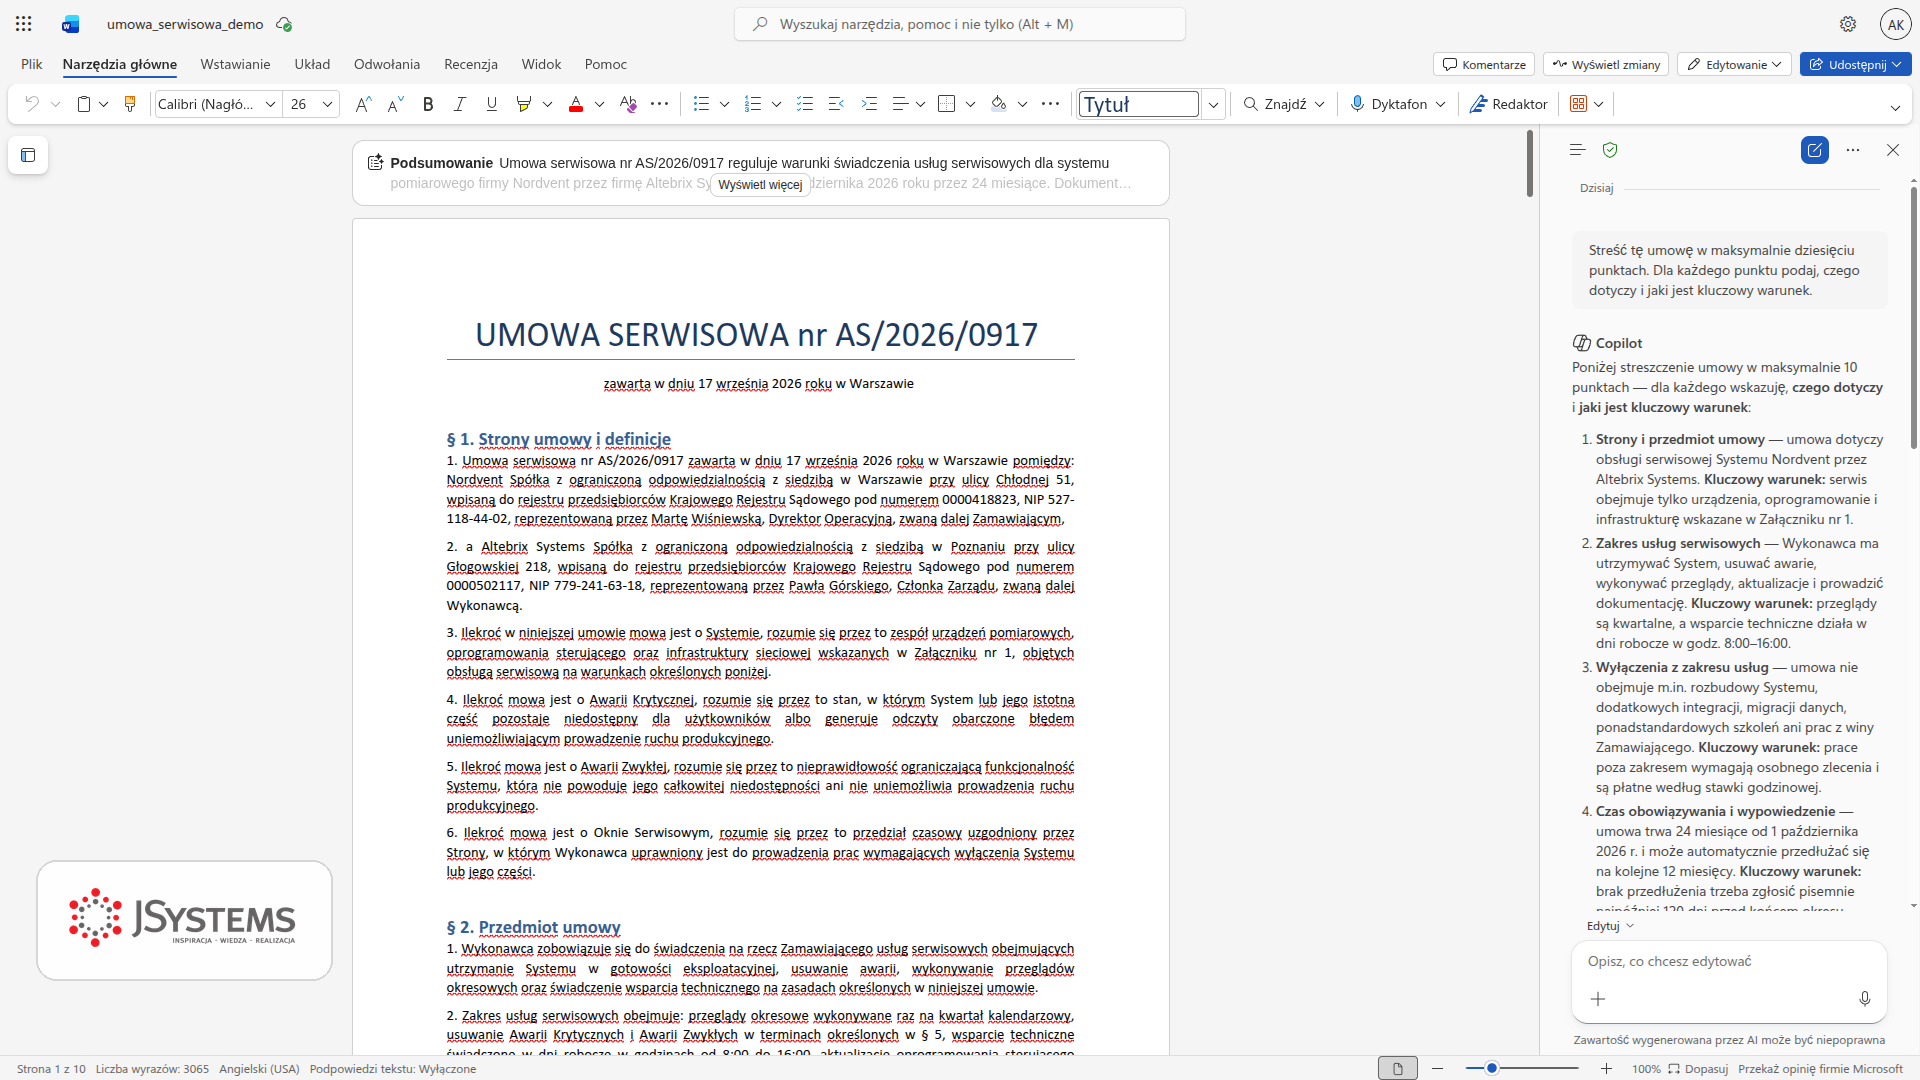Click Wyświetl zmiany button
This screenshot has width=1920, height=1080.
click(x=1606, y=64)
